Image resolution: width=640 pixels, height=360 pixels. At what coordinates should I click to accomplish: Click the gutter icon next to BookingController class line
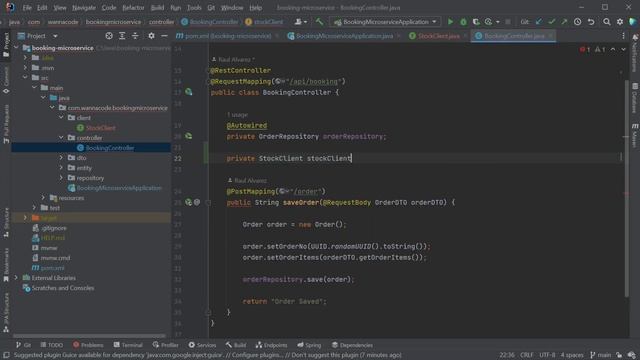click(x=189, y=92)
